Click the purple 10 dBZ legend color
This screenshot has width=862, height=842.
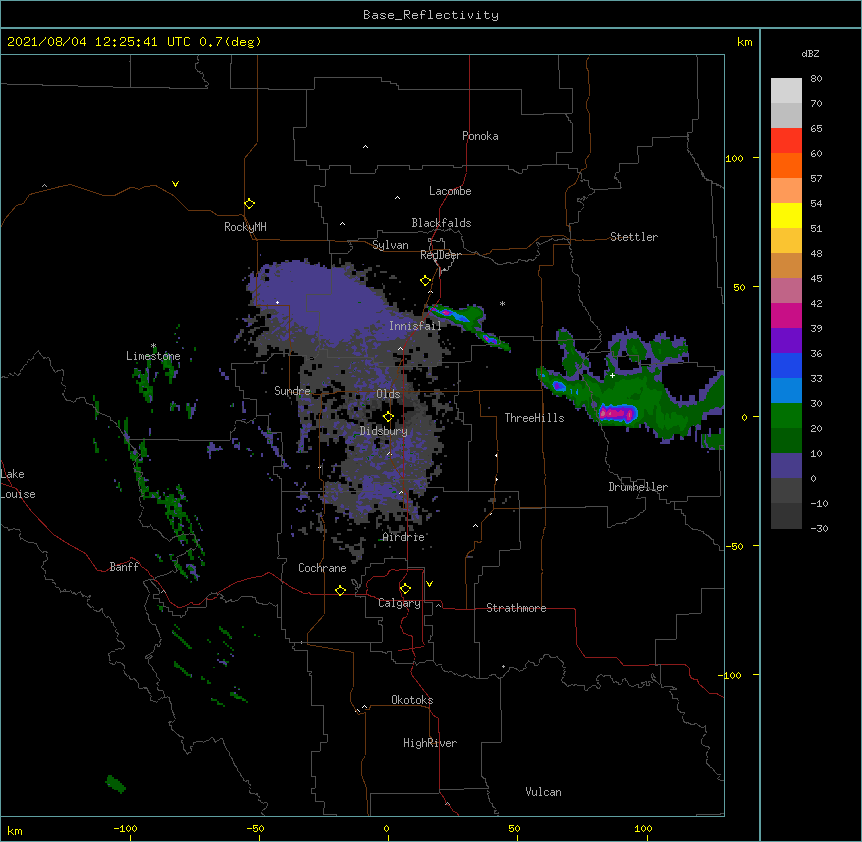pyautogui.click(x=786, y=466)
